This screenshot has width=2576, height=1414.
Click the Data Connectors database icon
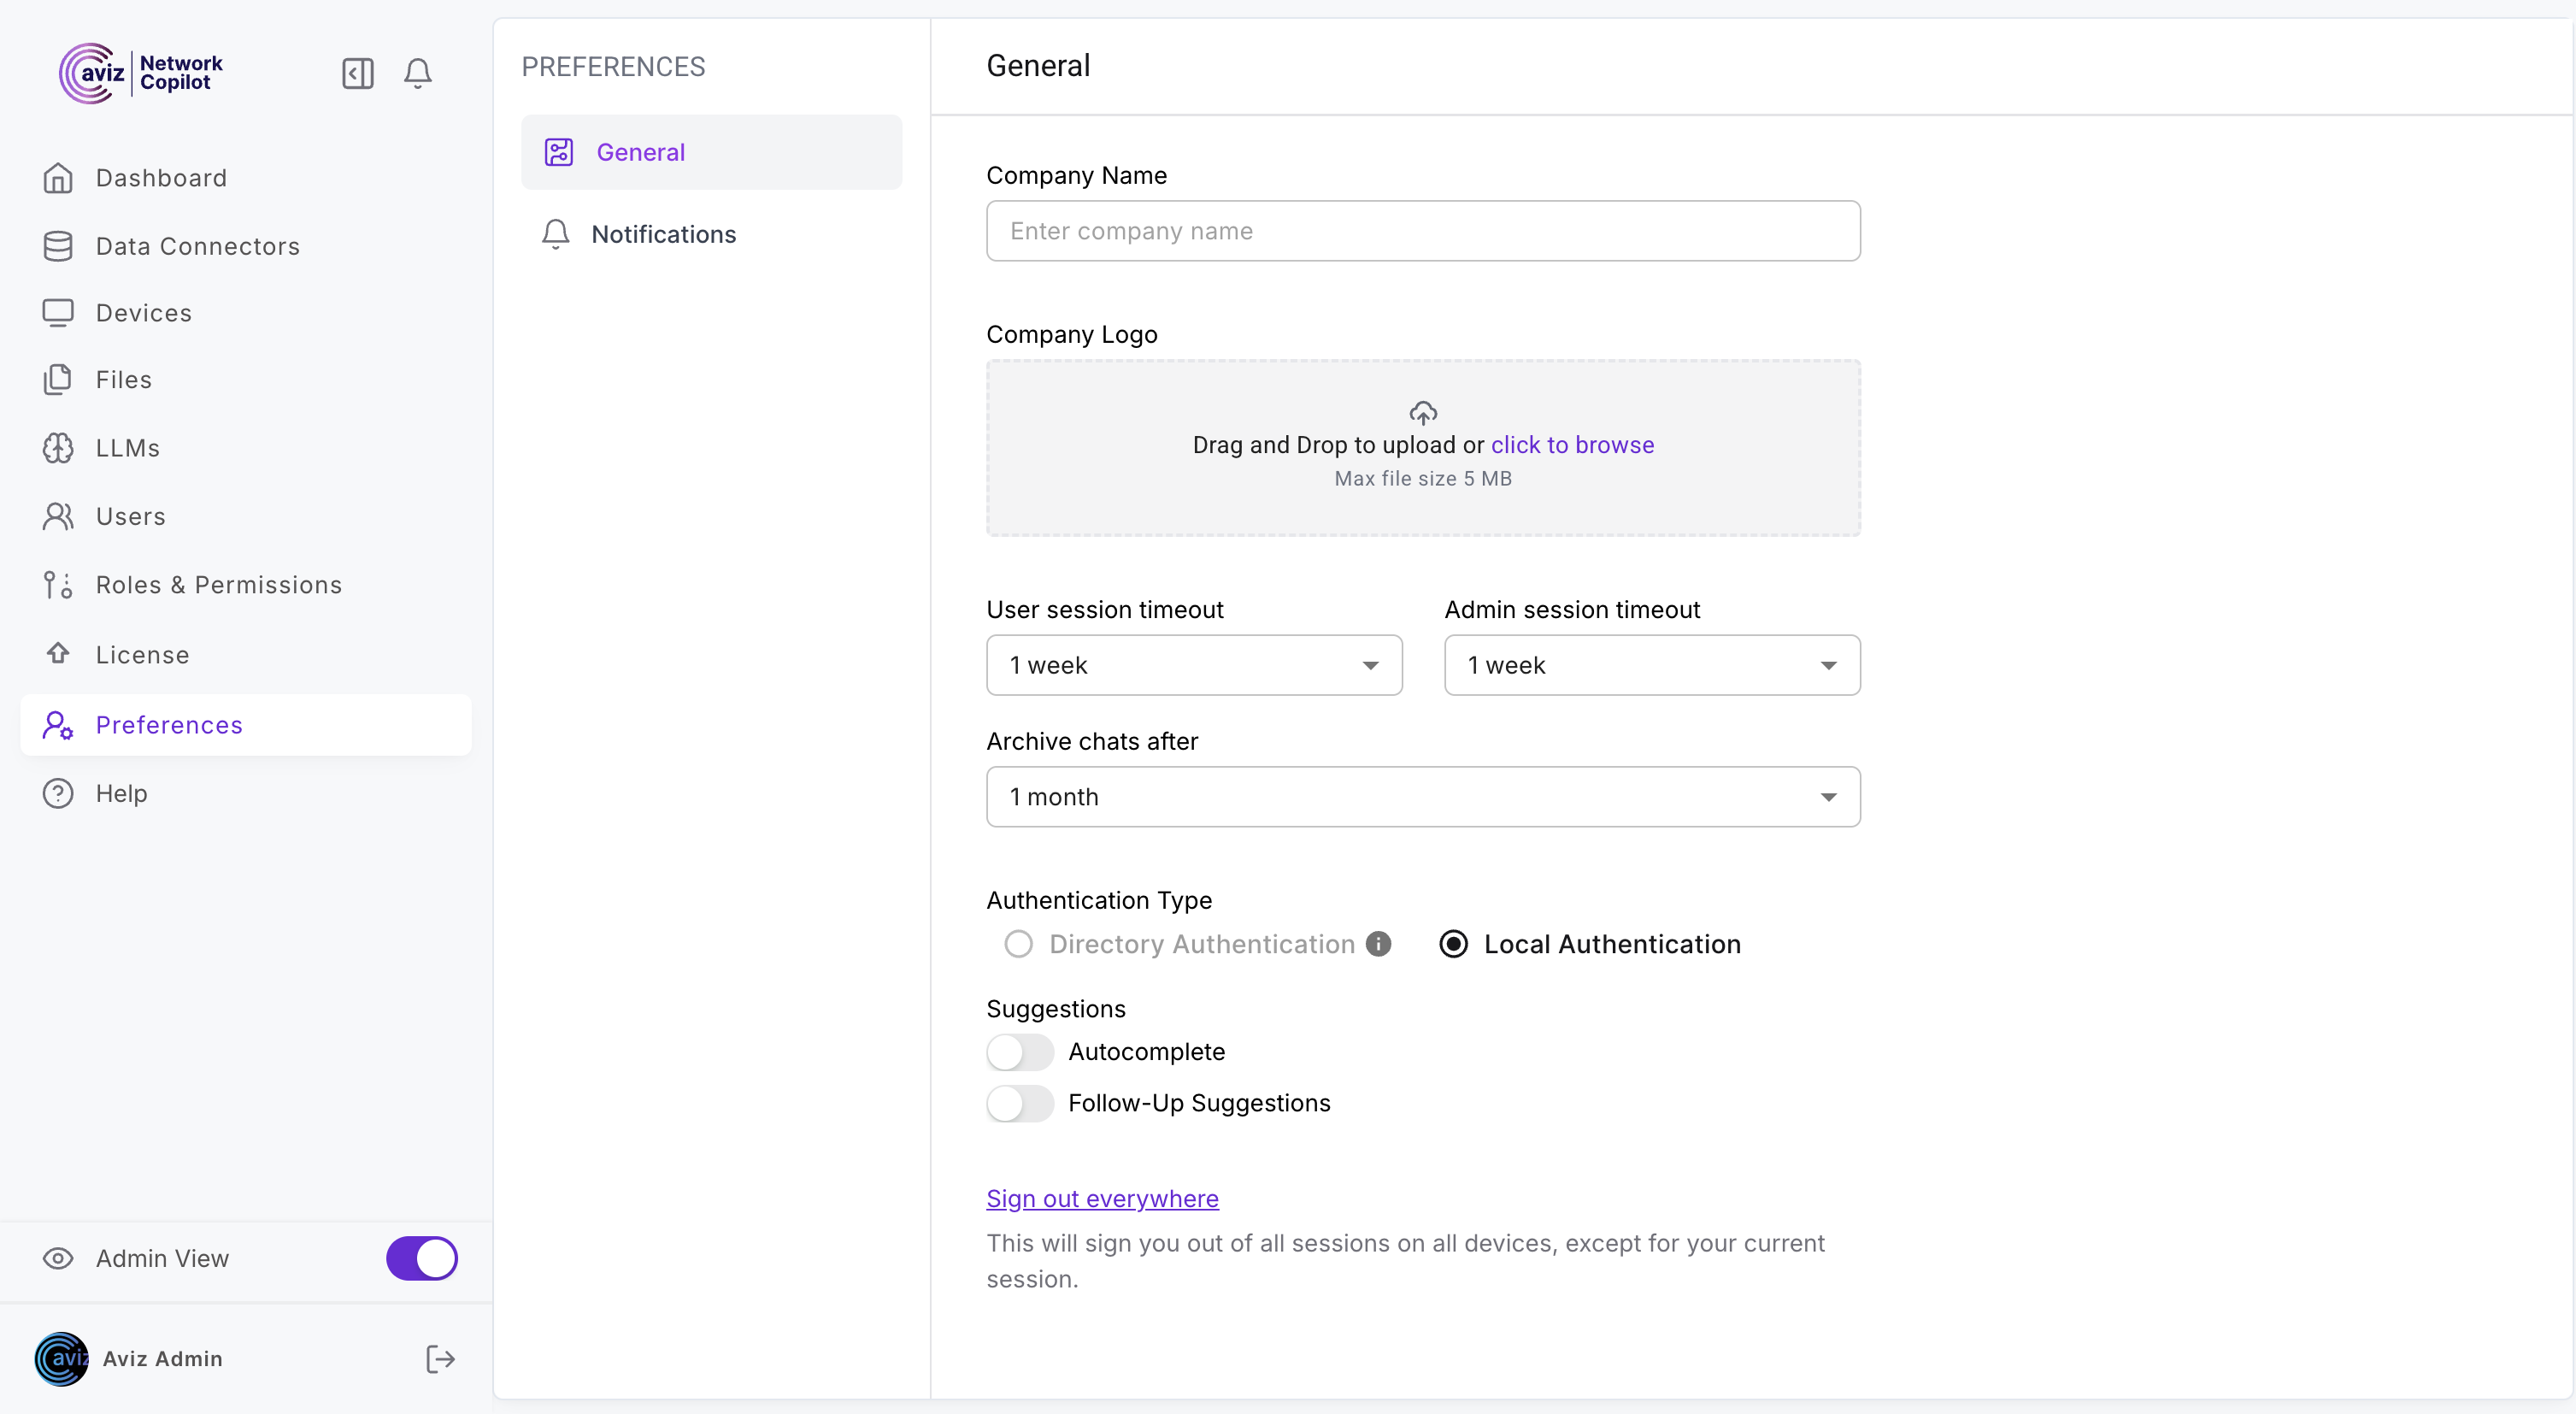pyautogui.click(x=58, y=246)
